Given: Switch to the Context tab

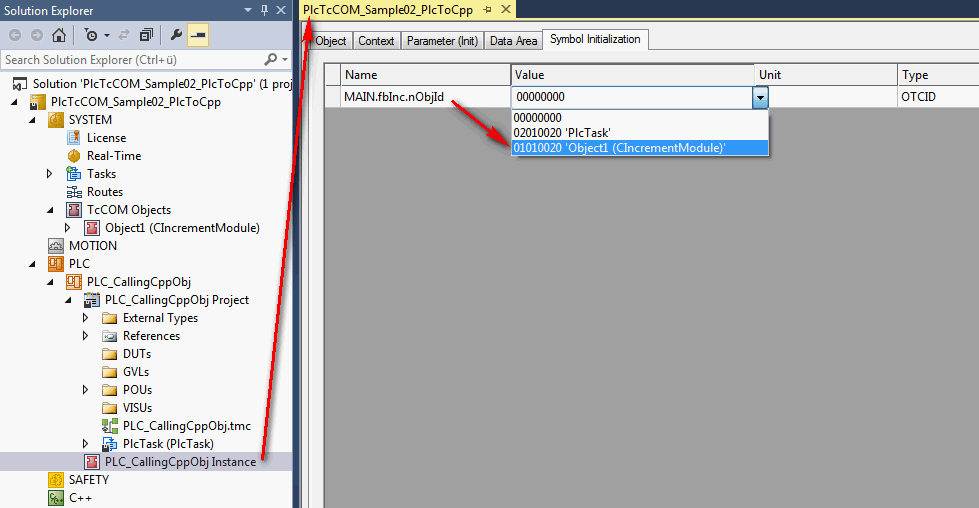Looking at the screenshot, I should click(x=376, y=41).
